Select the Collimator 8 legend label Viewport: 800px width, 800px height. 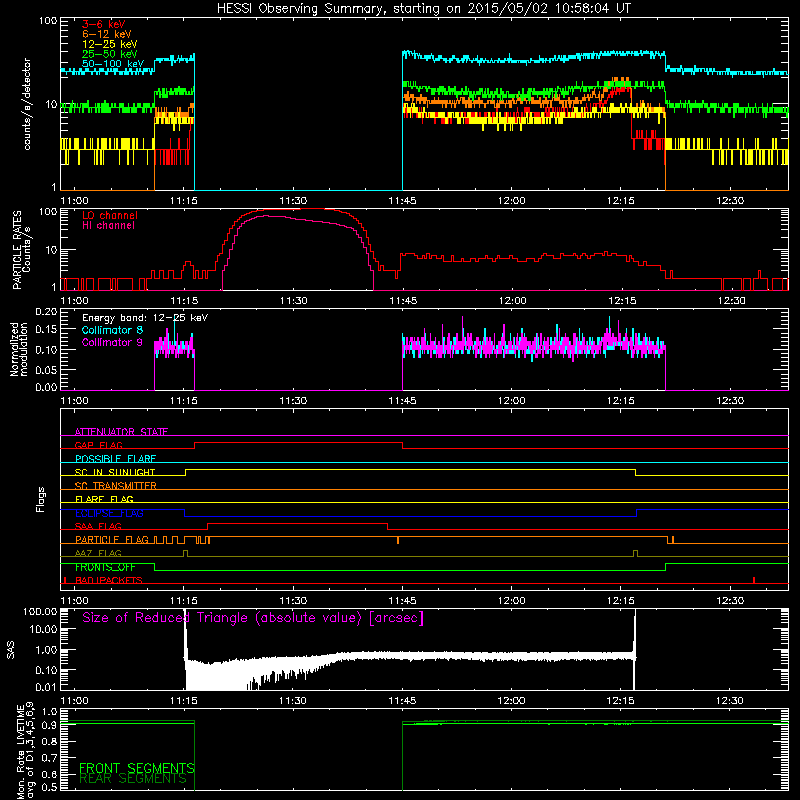pyautogui.click(x=112, y=330)
